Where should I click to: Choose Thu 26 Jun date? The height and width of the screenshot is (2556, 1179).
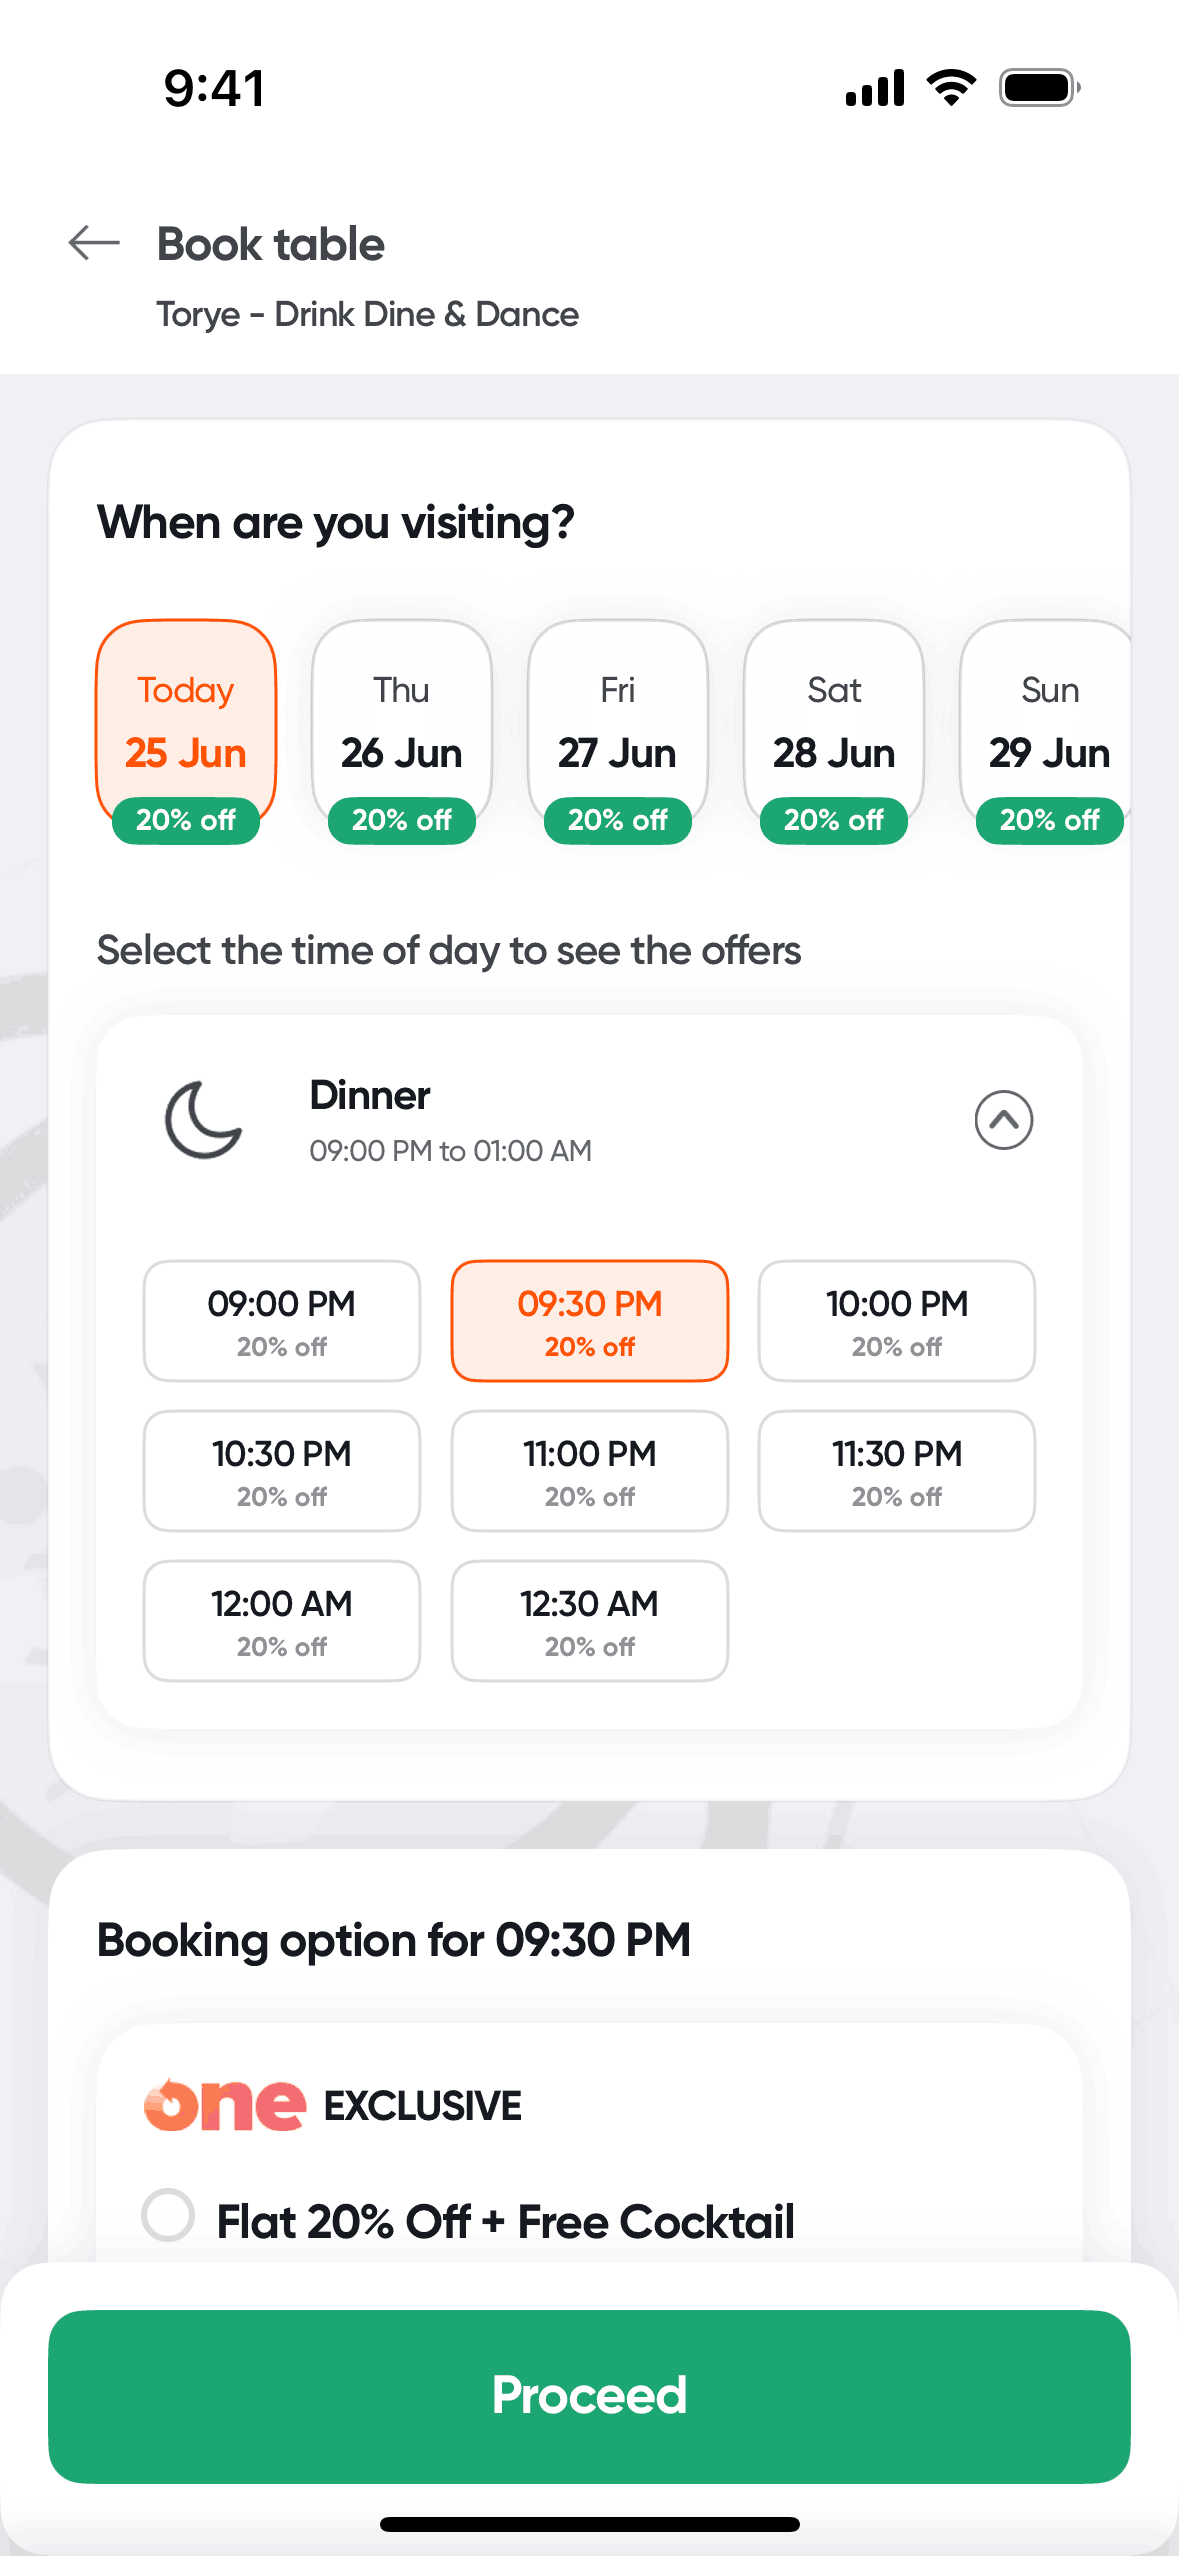click(x=402, y=723)
